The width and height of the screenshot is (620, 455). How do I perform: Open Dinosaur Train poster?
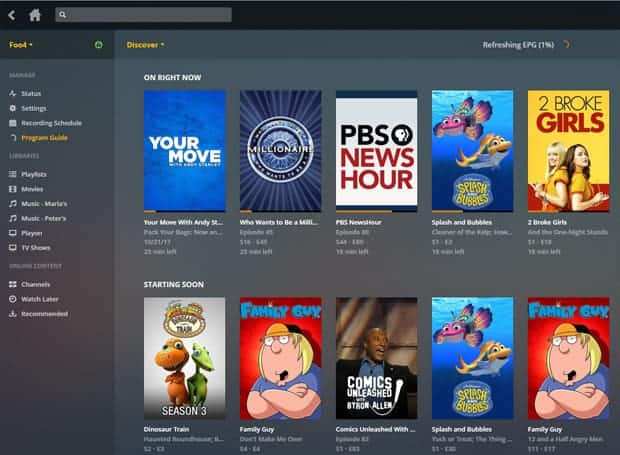click(x=185, y=358)
